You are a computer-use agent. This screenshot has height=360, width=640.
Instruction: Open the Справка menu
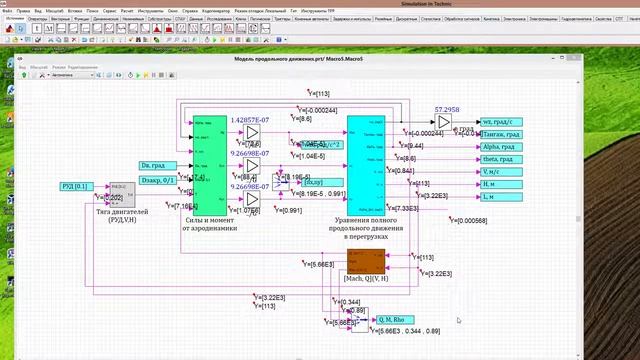tap(190, 11)
